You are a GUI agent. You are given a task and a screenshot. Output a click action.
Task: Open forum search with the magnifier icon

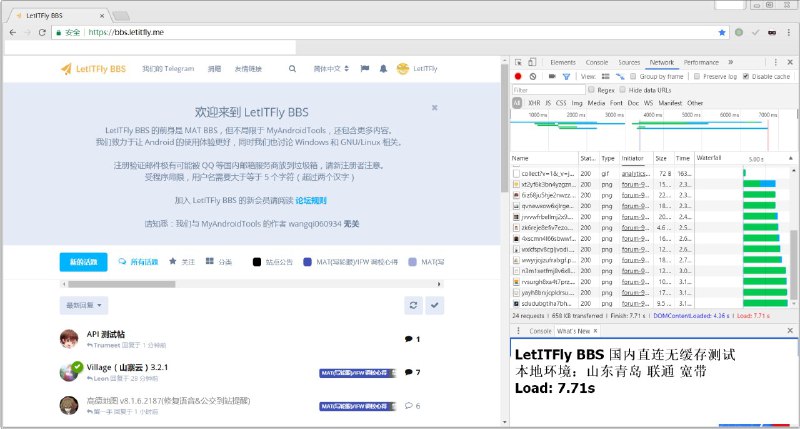click(292, 68)
